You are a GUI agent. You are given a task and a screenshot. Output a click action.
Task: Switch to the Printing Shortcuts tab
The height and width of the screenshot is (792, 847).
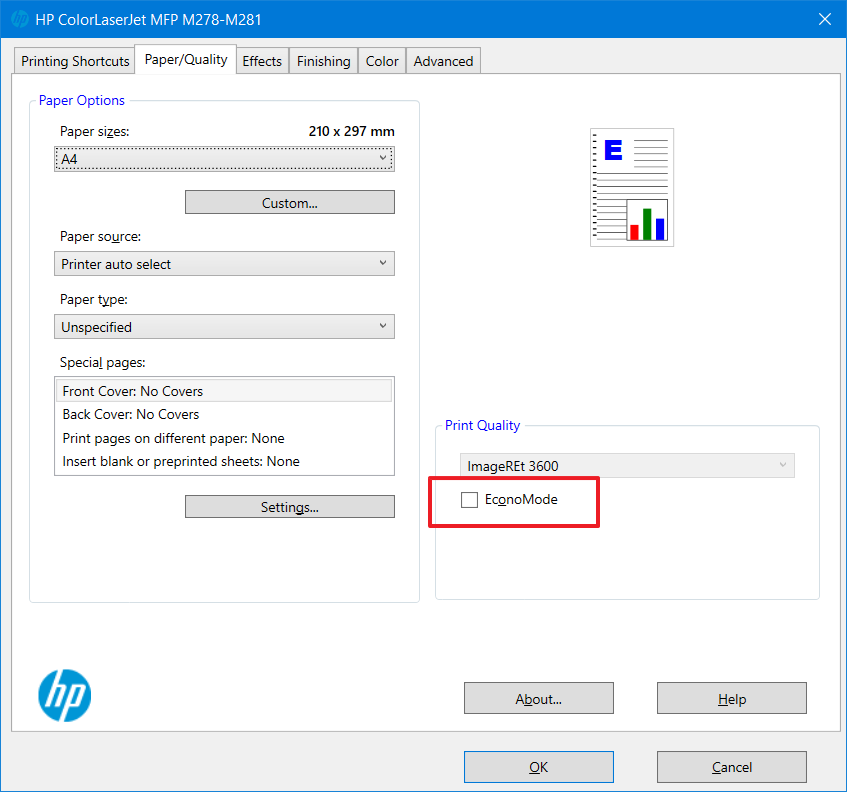[x=75, y=61]
